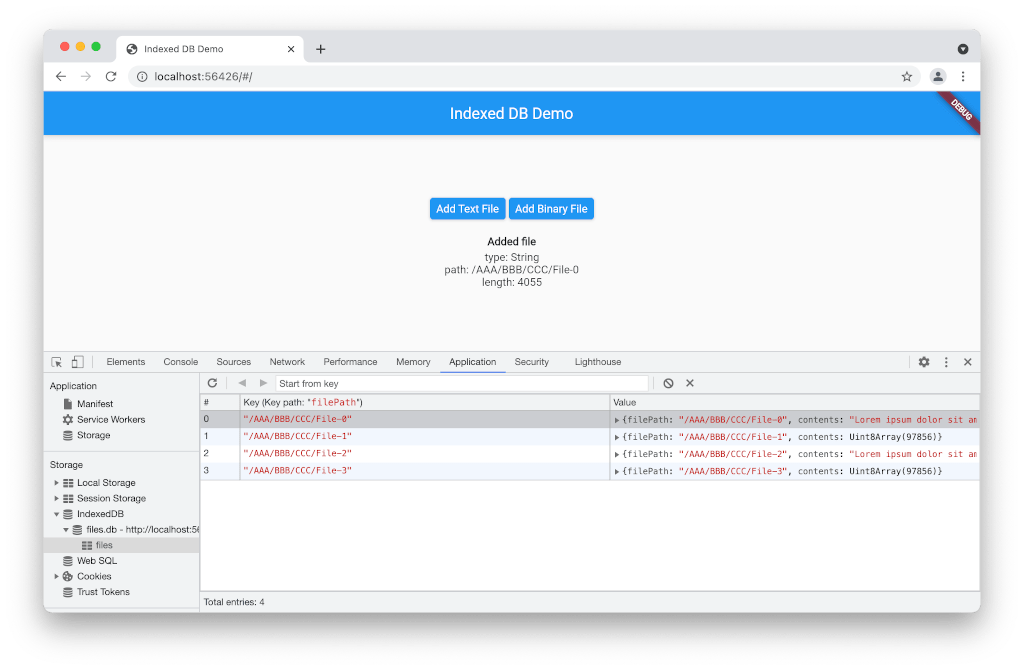Click the Toggle Device Toolbar icon

tap(77, 361)
